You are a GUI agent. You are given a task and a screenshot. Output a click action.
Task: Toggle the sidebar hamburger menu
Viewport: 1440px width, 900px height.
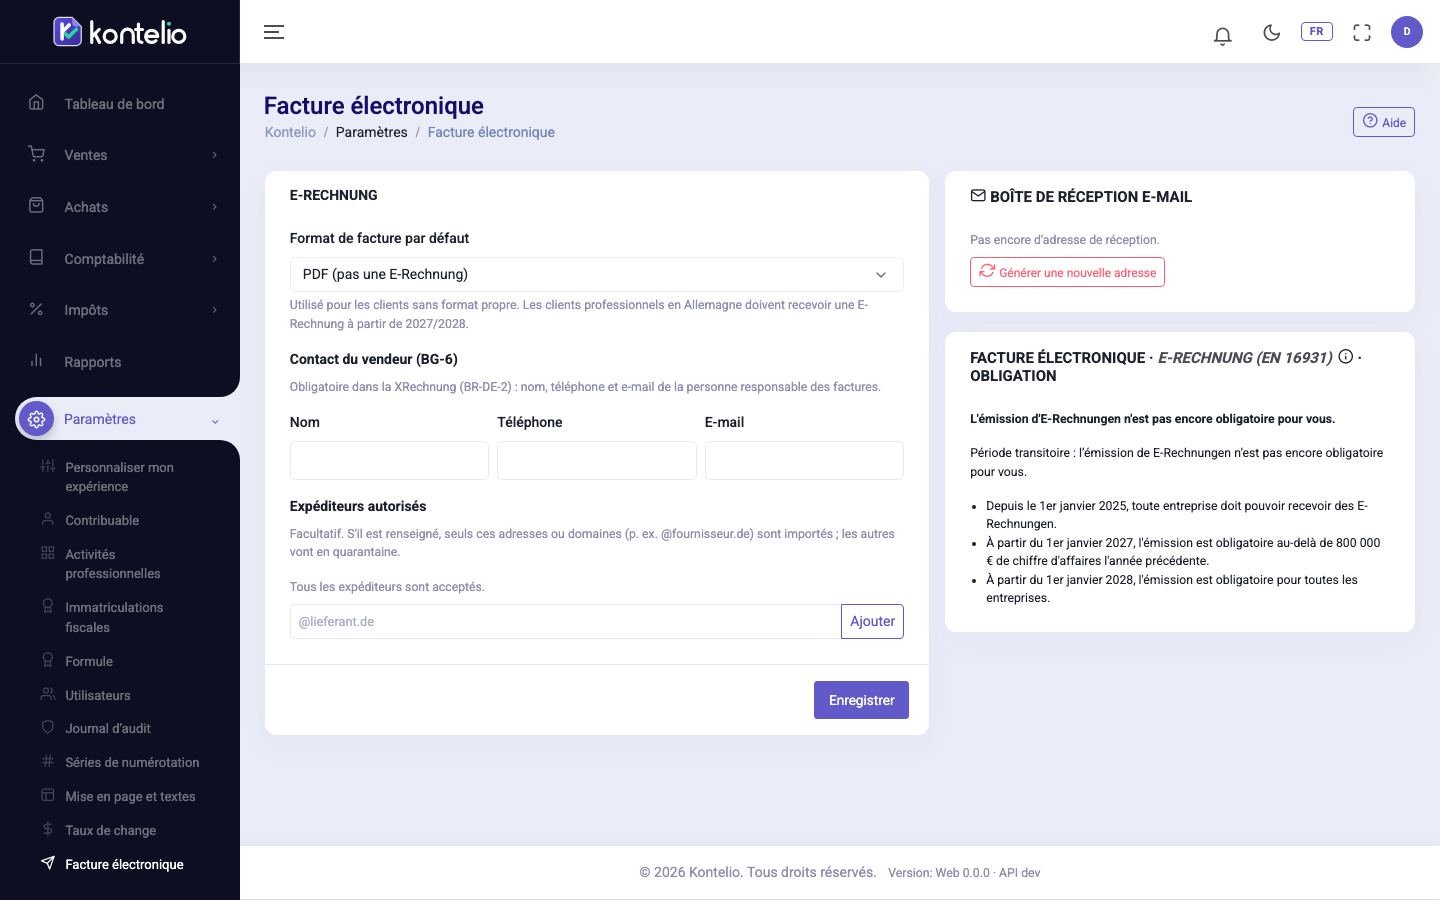pyautogui.click(x=274, y=32)
